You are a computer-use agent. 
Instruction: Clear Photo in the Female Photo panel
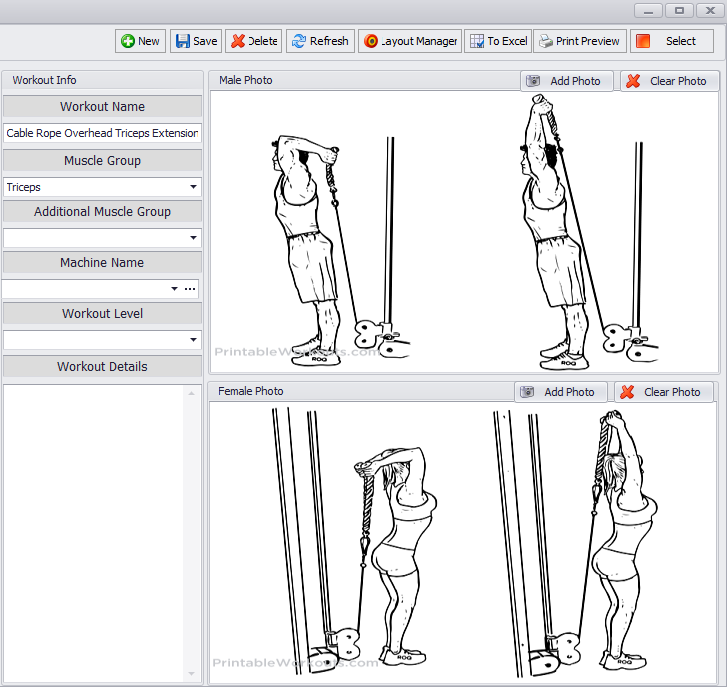coord(661,392)
